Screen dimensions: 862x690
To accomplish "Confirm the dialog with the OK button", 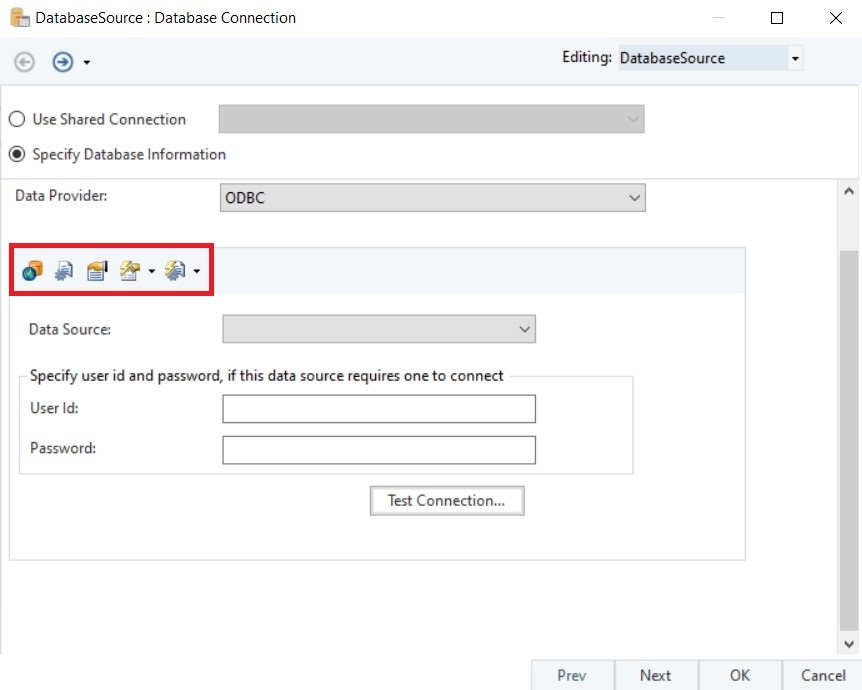I will (740, 675).
